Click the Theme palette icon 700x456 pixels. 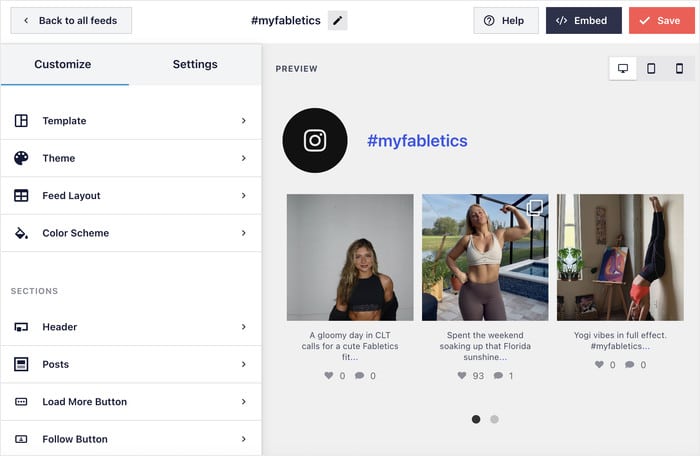click(x=21, y=158)
